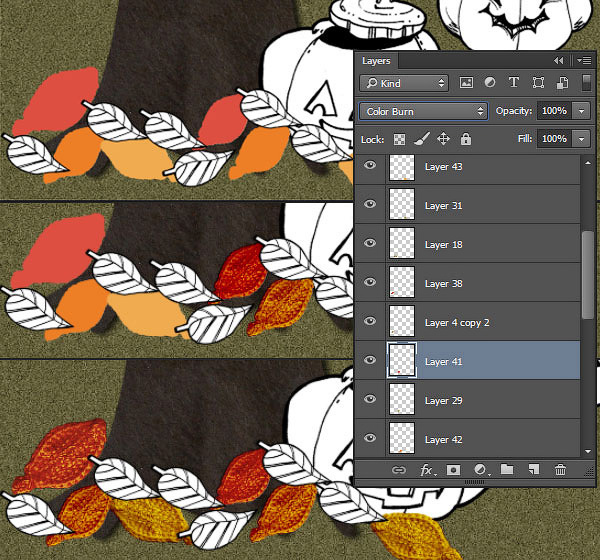The width and height of the screenshot is (600, 560).
Task: Select Layer 4 copy 2 by name
Action: click(457, 323)
